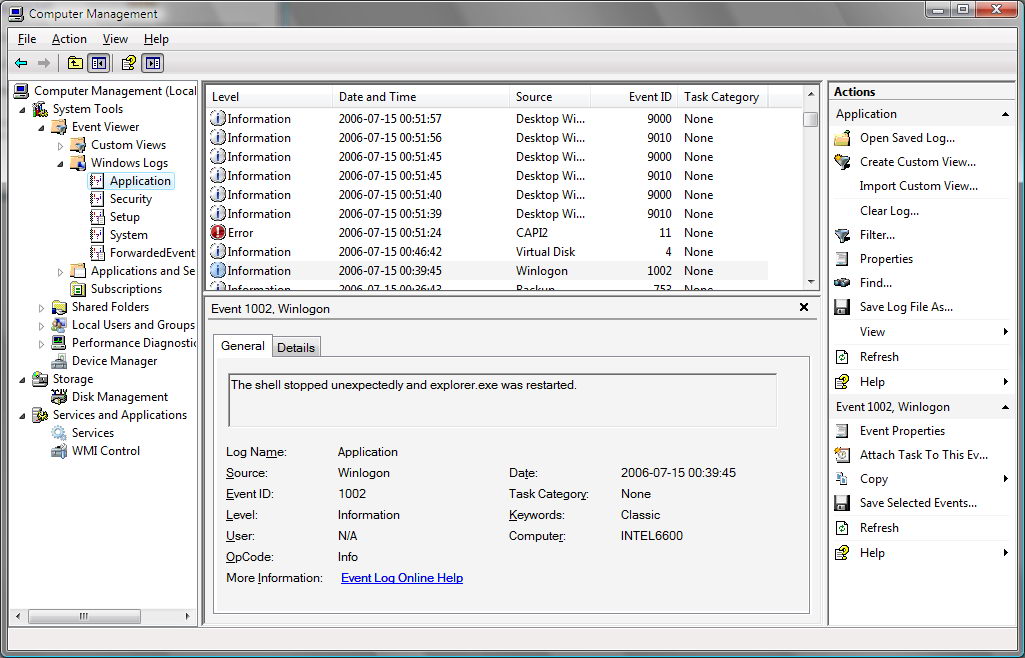Click the console tree horizontal scrollbar thumb
1025x658 pixels.
(84, 616)
